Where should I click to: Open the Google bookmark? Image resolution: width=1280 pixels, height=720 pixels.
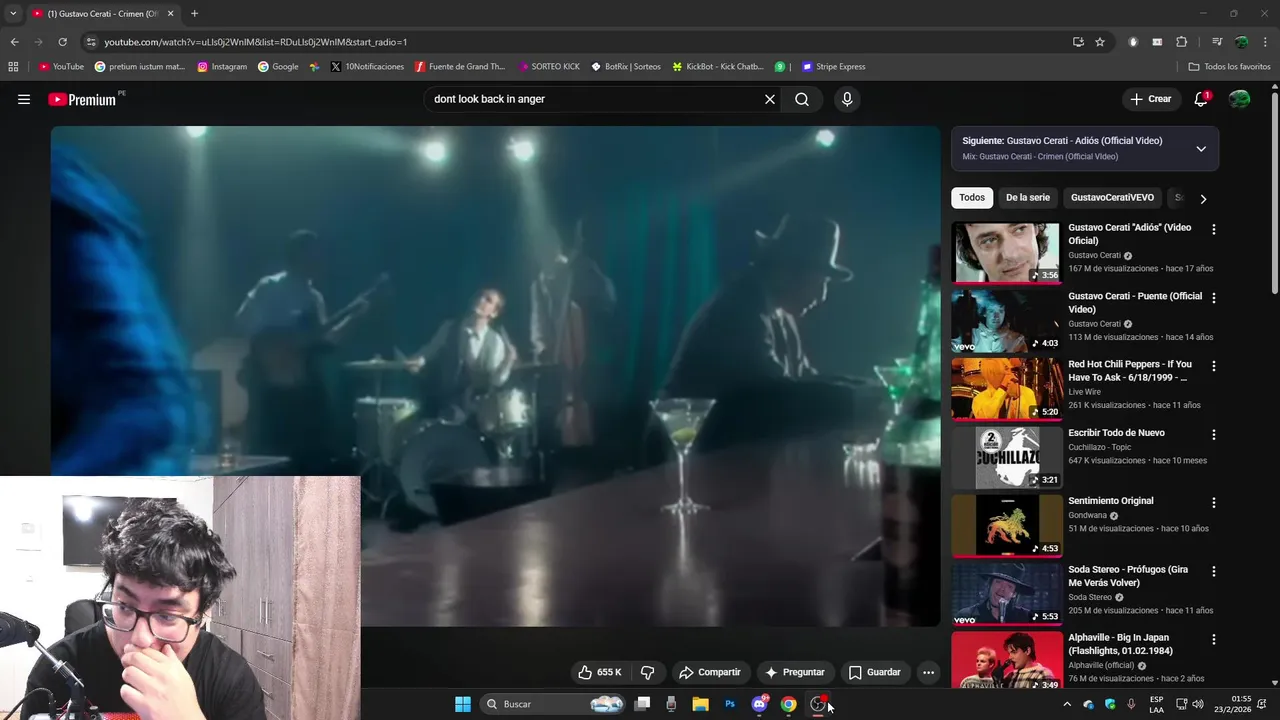pyautogui.click(x=278, y=67)
